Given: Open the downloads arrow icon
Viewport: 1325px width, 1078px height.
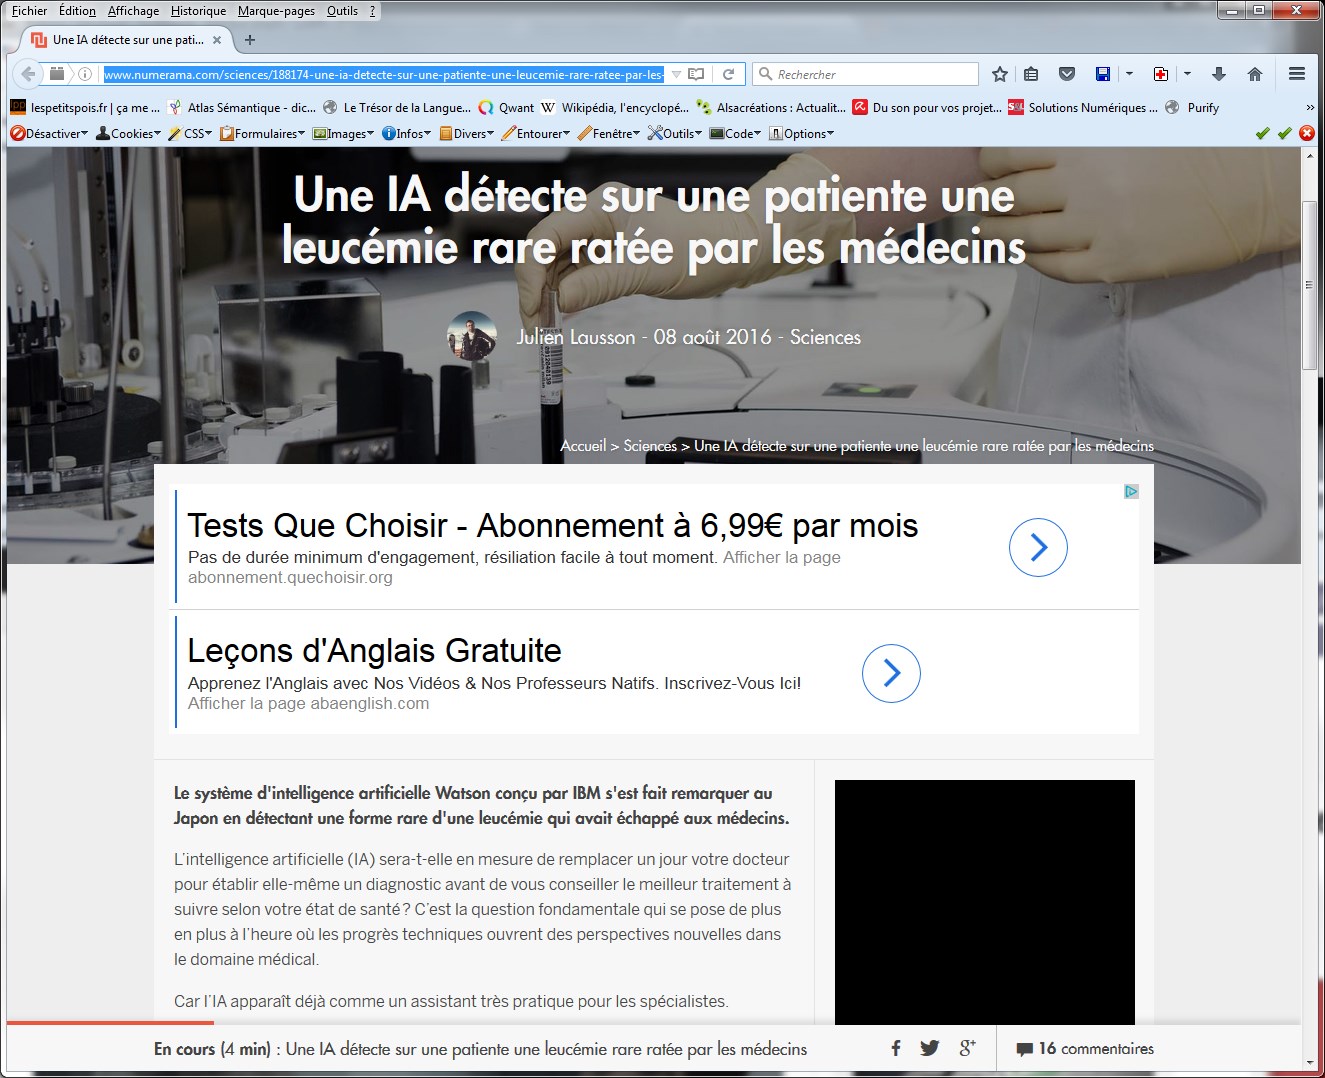Looking at the screenshot, I should [x=1218, y=74].
